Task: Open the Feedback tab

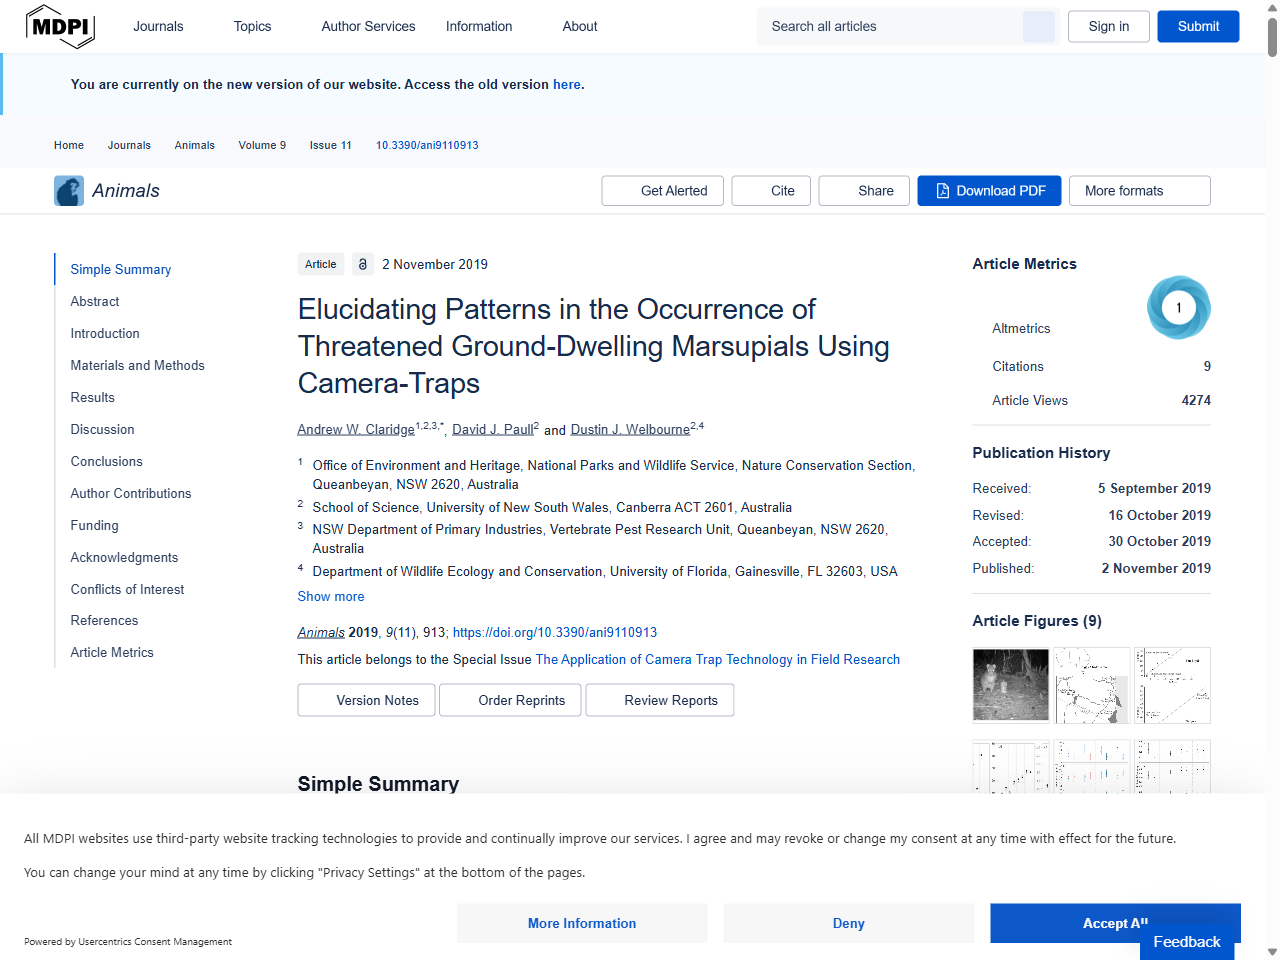Action: click(1186, 942)
